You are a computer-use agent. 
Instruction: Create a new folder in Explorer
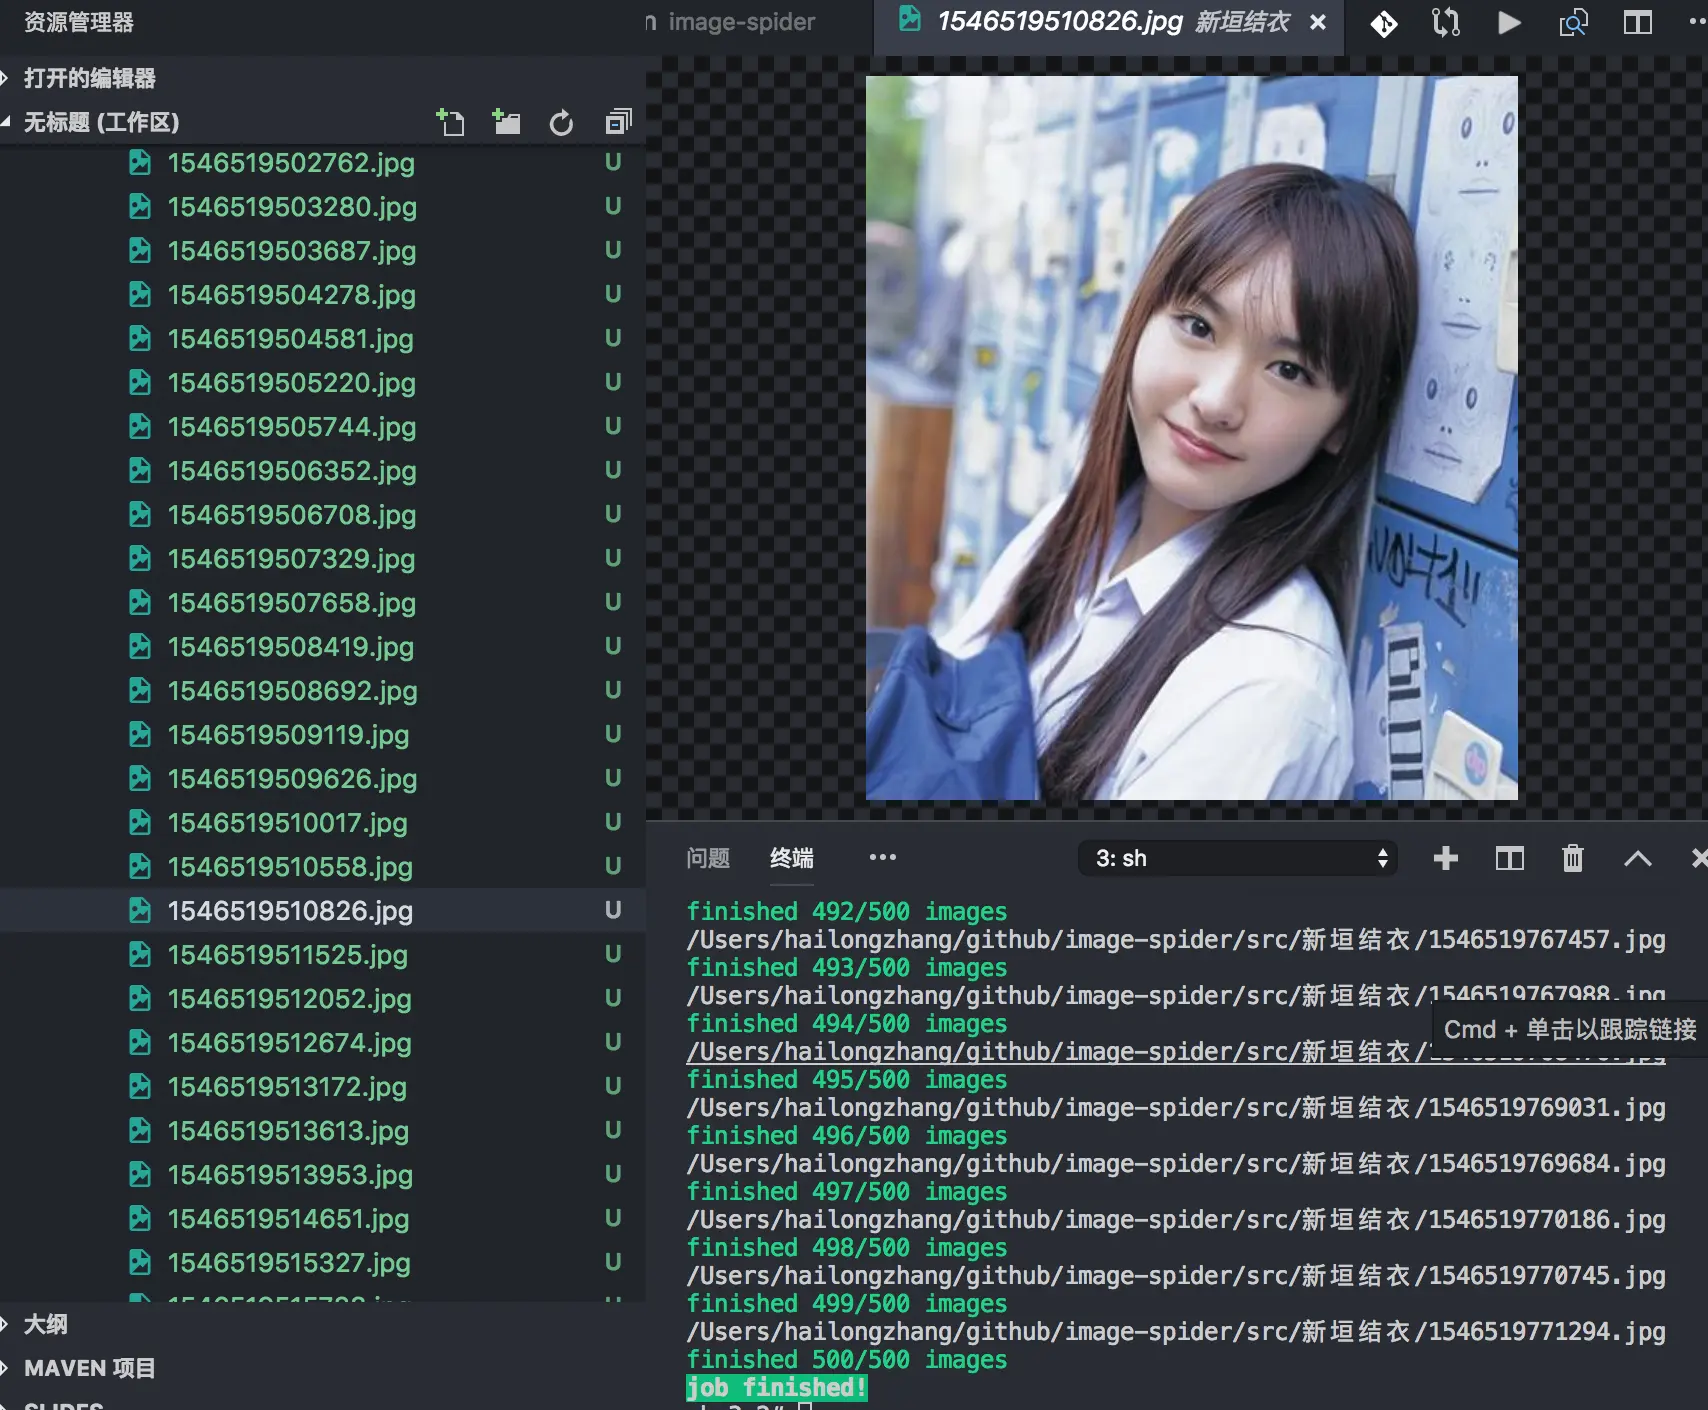pos(506,122)
